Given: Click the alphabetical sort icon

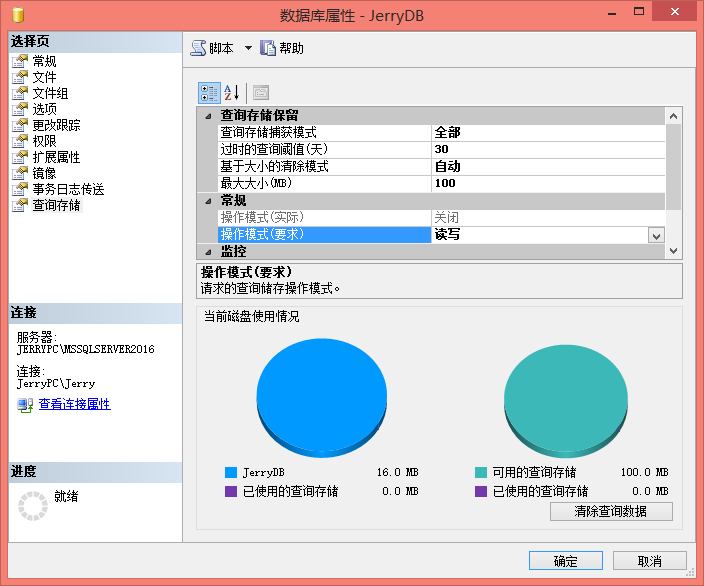Looking at the screenshot, I should [231, 93].
